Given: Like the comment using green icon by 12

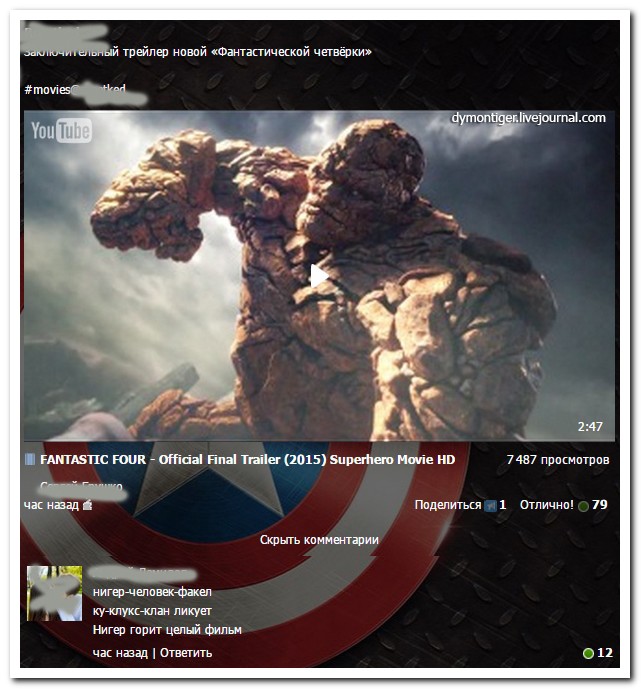Looking at the screenshot, I should point(588,653).
